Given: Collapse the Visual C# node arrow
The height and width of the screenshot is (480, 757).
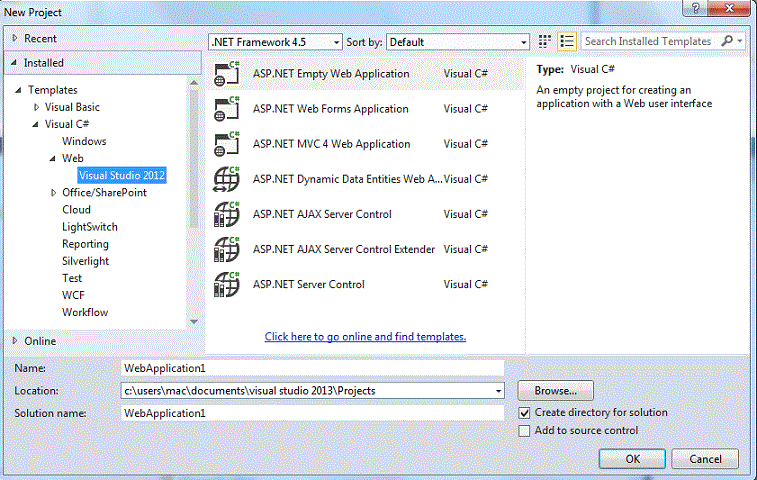Looking at the screenshot, I should [35, 124].
